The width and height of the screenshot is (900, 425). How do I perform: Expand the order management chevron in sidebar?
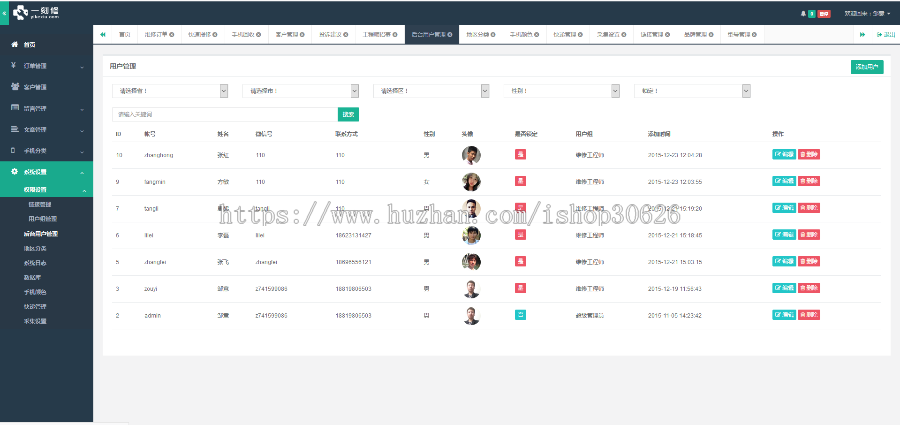[x=82, y=67]
